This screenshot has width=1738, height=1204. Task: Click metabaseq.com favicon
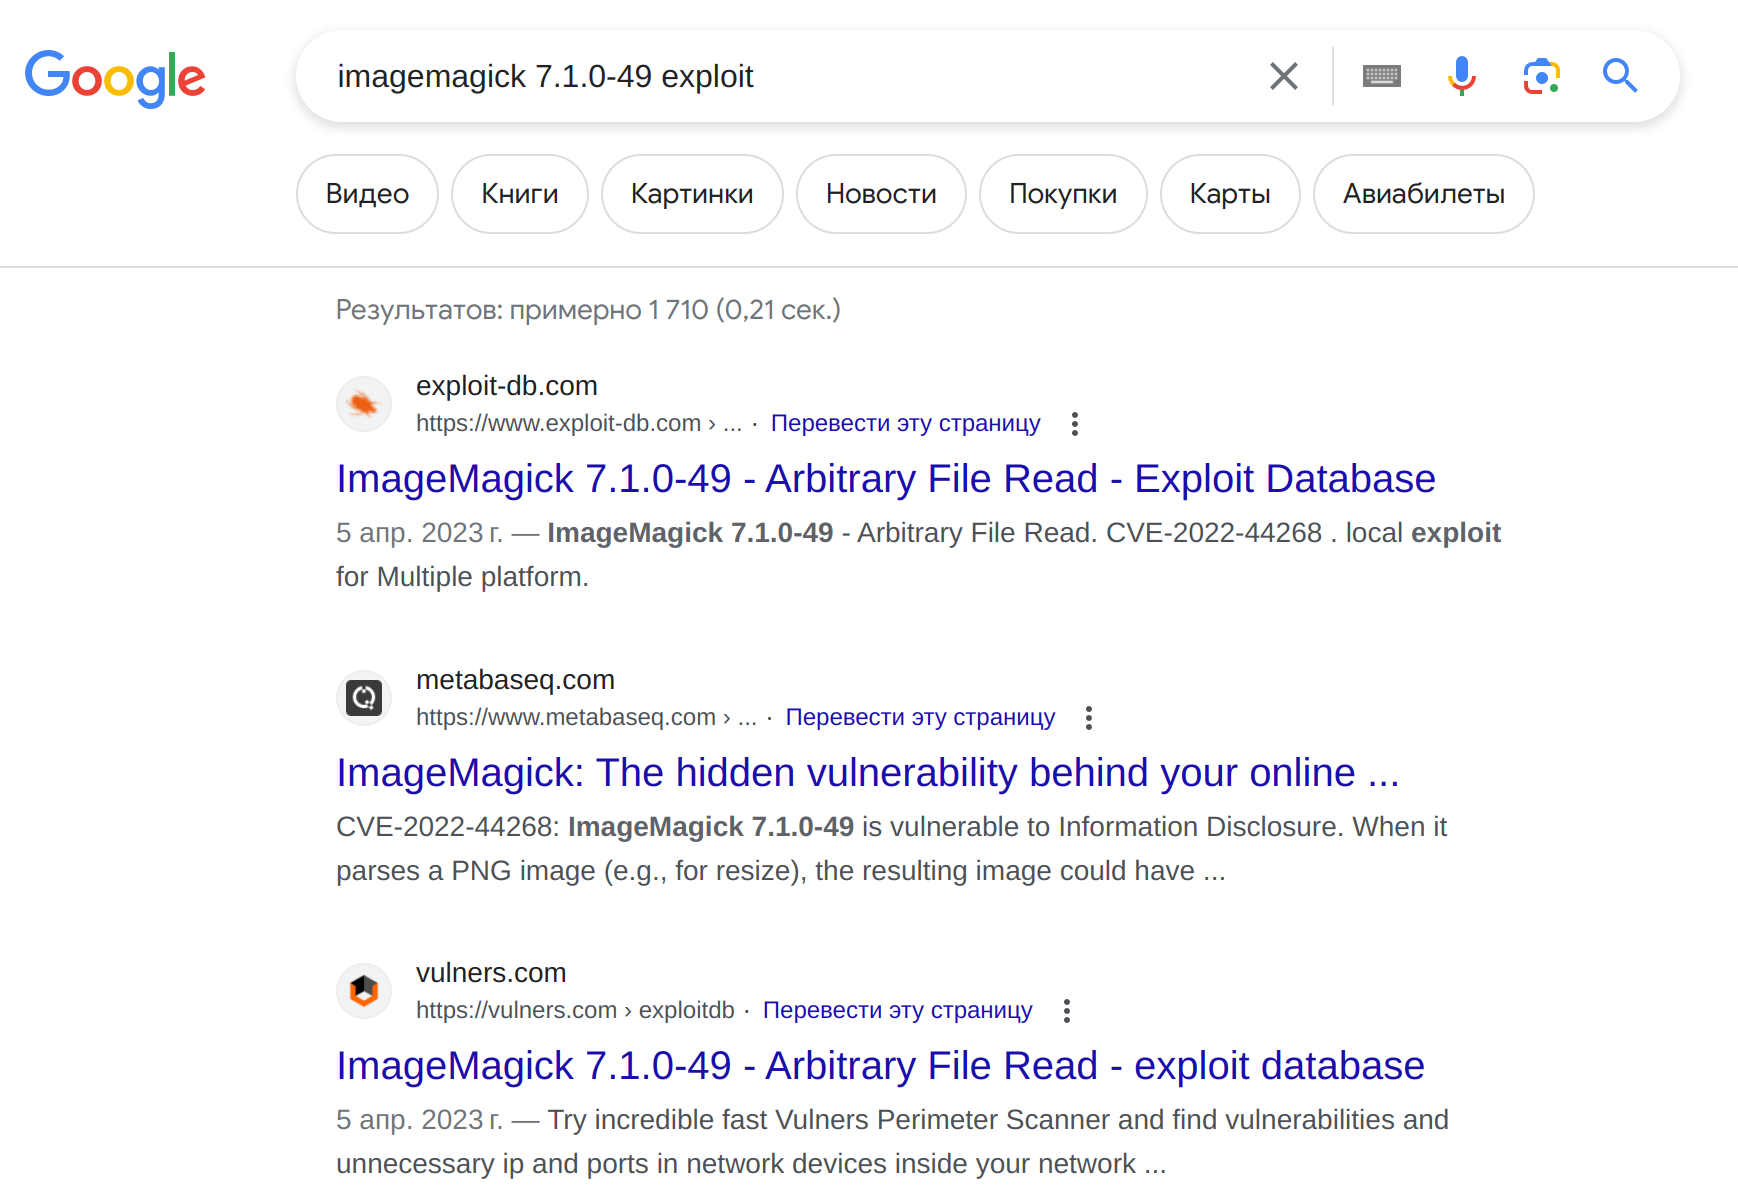(364, 697)
